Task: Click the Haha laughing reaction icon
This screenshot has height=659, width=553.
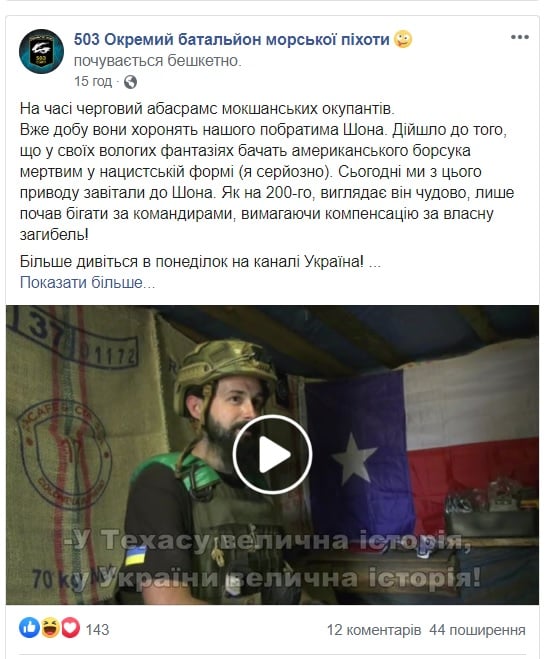Action: [50, 628]
